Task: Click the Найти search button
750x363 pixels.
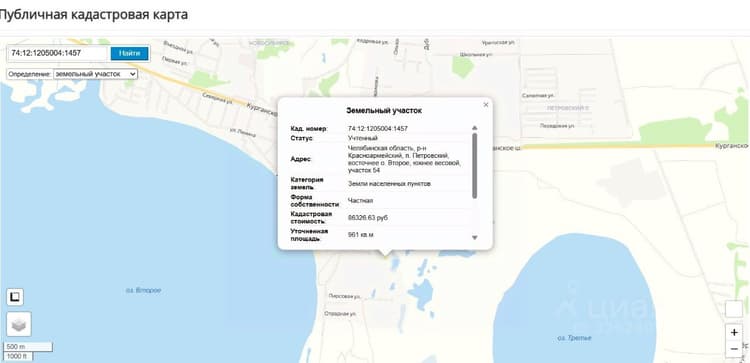Action: pos(130,53)
